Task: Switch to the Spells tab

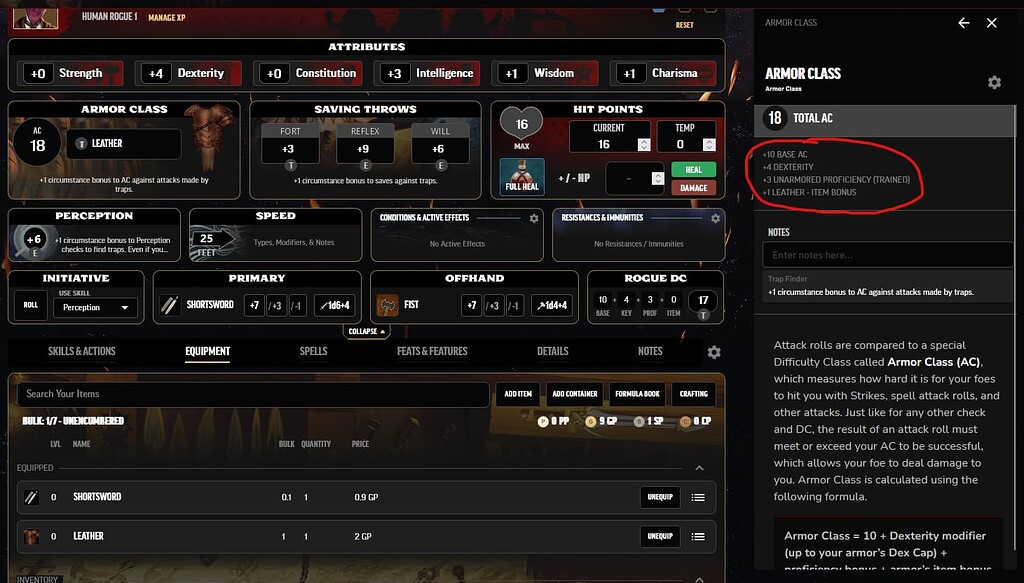Action: (x=313, y=351)
